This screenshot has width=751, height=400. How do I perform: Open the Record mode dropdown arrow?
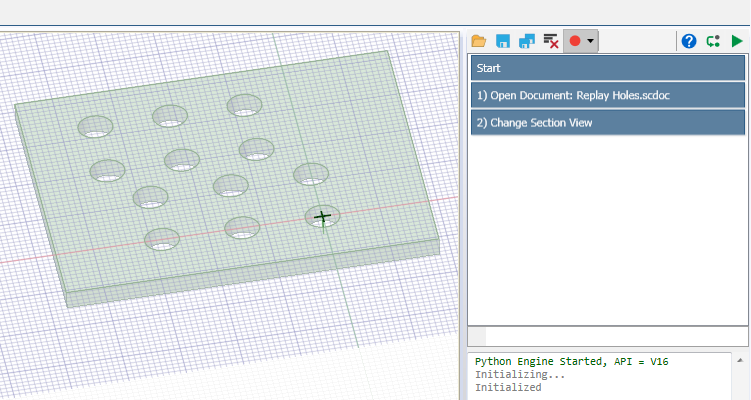591,41
